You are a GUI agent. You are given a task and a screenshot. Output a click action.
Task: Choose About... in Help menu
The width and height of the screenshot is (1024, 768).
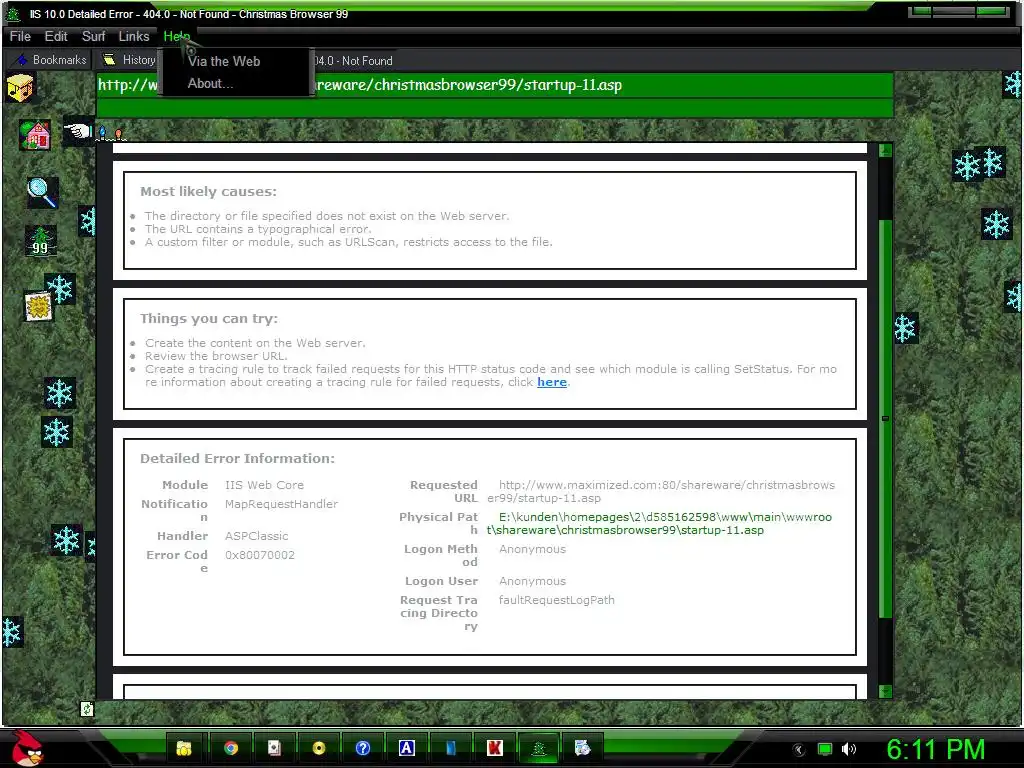pos(210,84)
